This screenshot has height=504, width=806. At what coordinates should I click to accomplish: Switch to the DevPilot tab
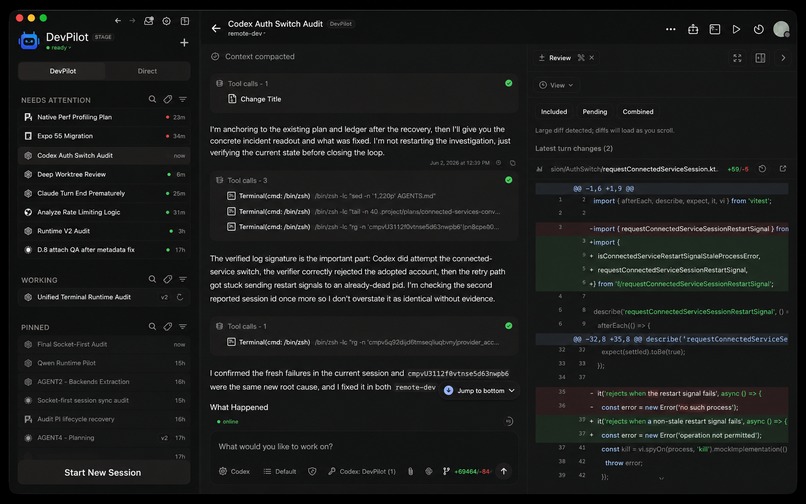(62, 71)
